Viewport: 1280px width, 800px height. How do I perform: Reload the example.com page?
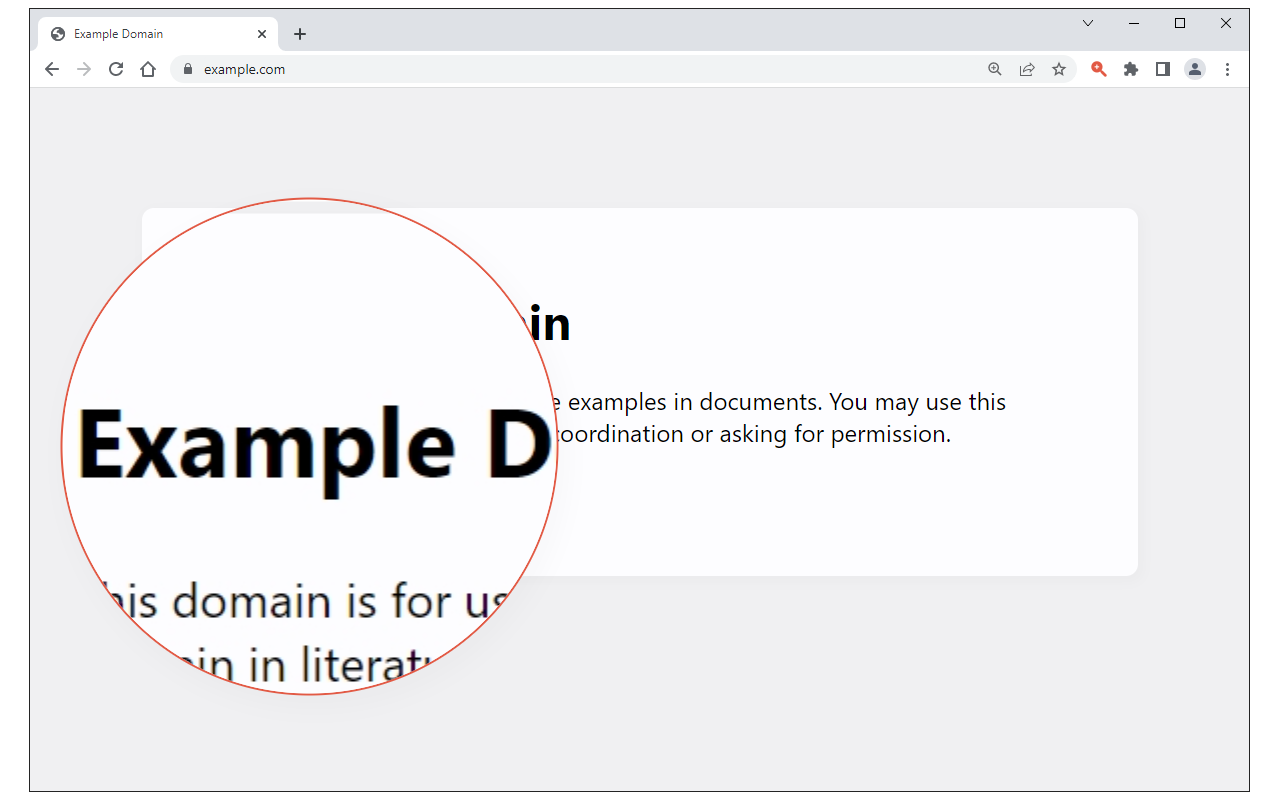click(116, 69)
